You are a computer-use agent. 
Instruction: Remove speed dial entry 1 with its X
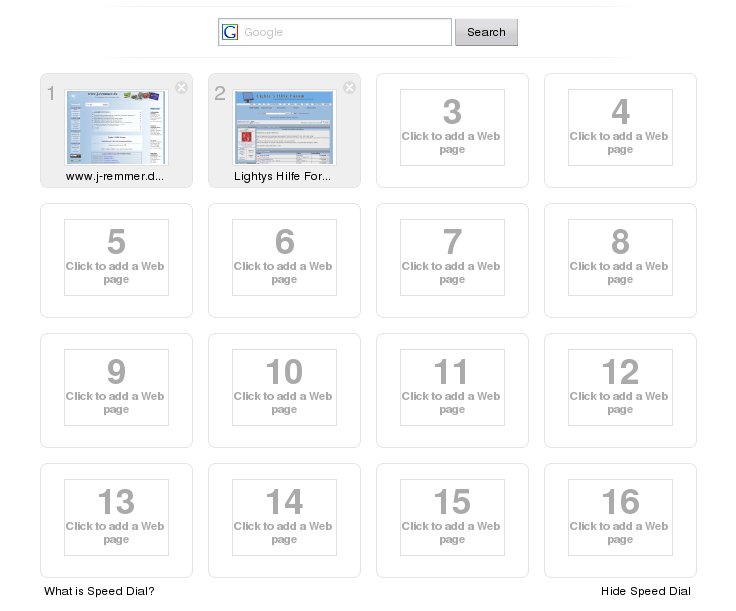(x=181, y=87)
